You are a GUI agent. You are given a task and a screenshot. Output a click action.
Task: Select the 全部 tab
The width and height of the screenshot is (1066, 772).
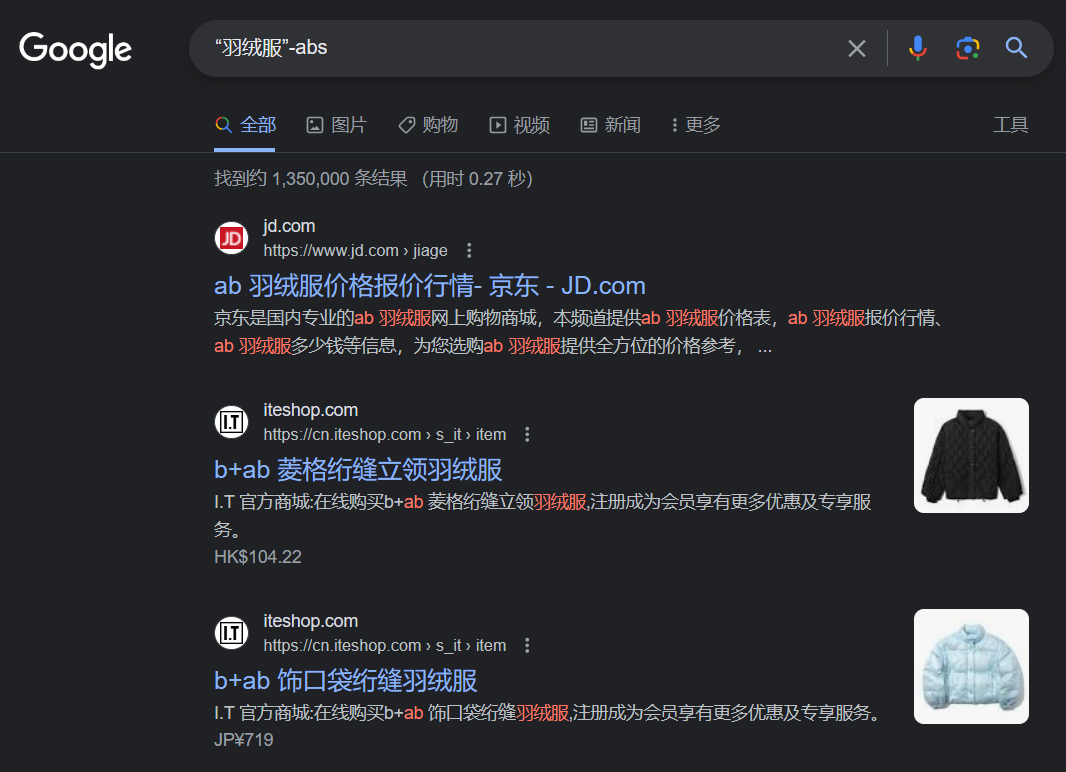coord(245,125)
